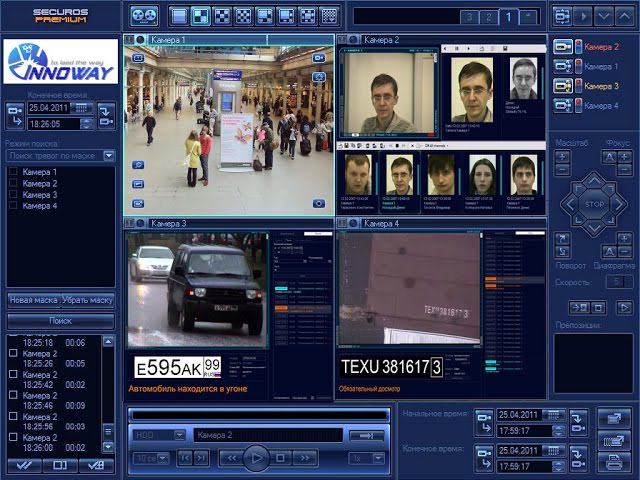640x480 pixels.
Task: Click 'Новая маска' button
Action: [33, 300]
